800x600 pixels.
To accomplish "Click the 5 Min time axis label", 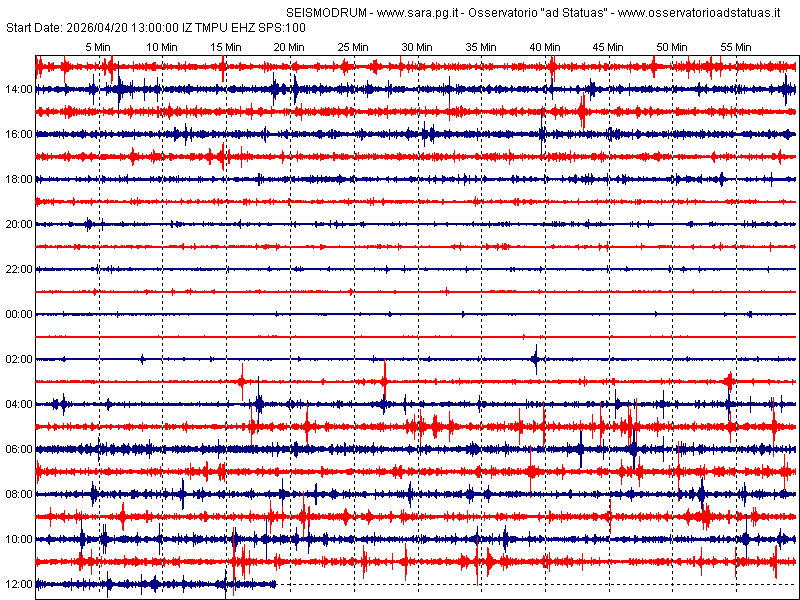I will 98,47.
